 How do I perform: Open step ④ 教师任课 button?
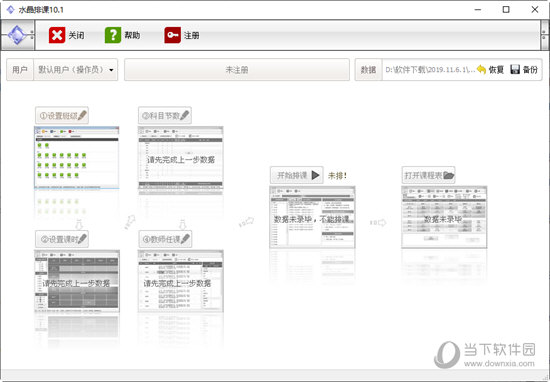tap(165, 239)
